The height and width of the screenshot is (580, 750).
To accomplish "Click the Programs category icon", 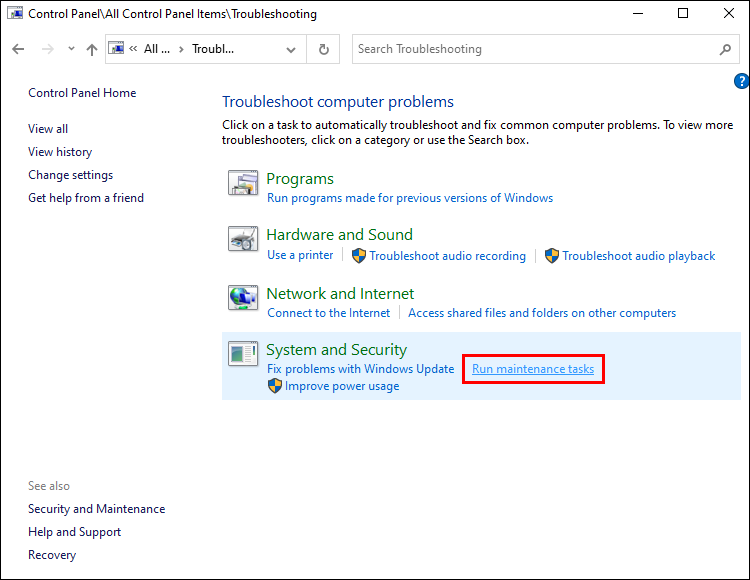I will [244, 183].
